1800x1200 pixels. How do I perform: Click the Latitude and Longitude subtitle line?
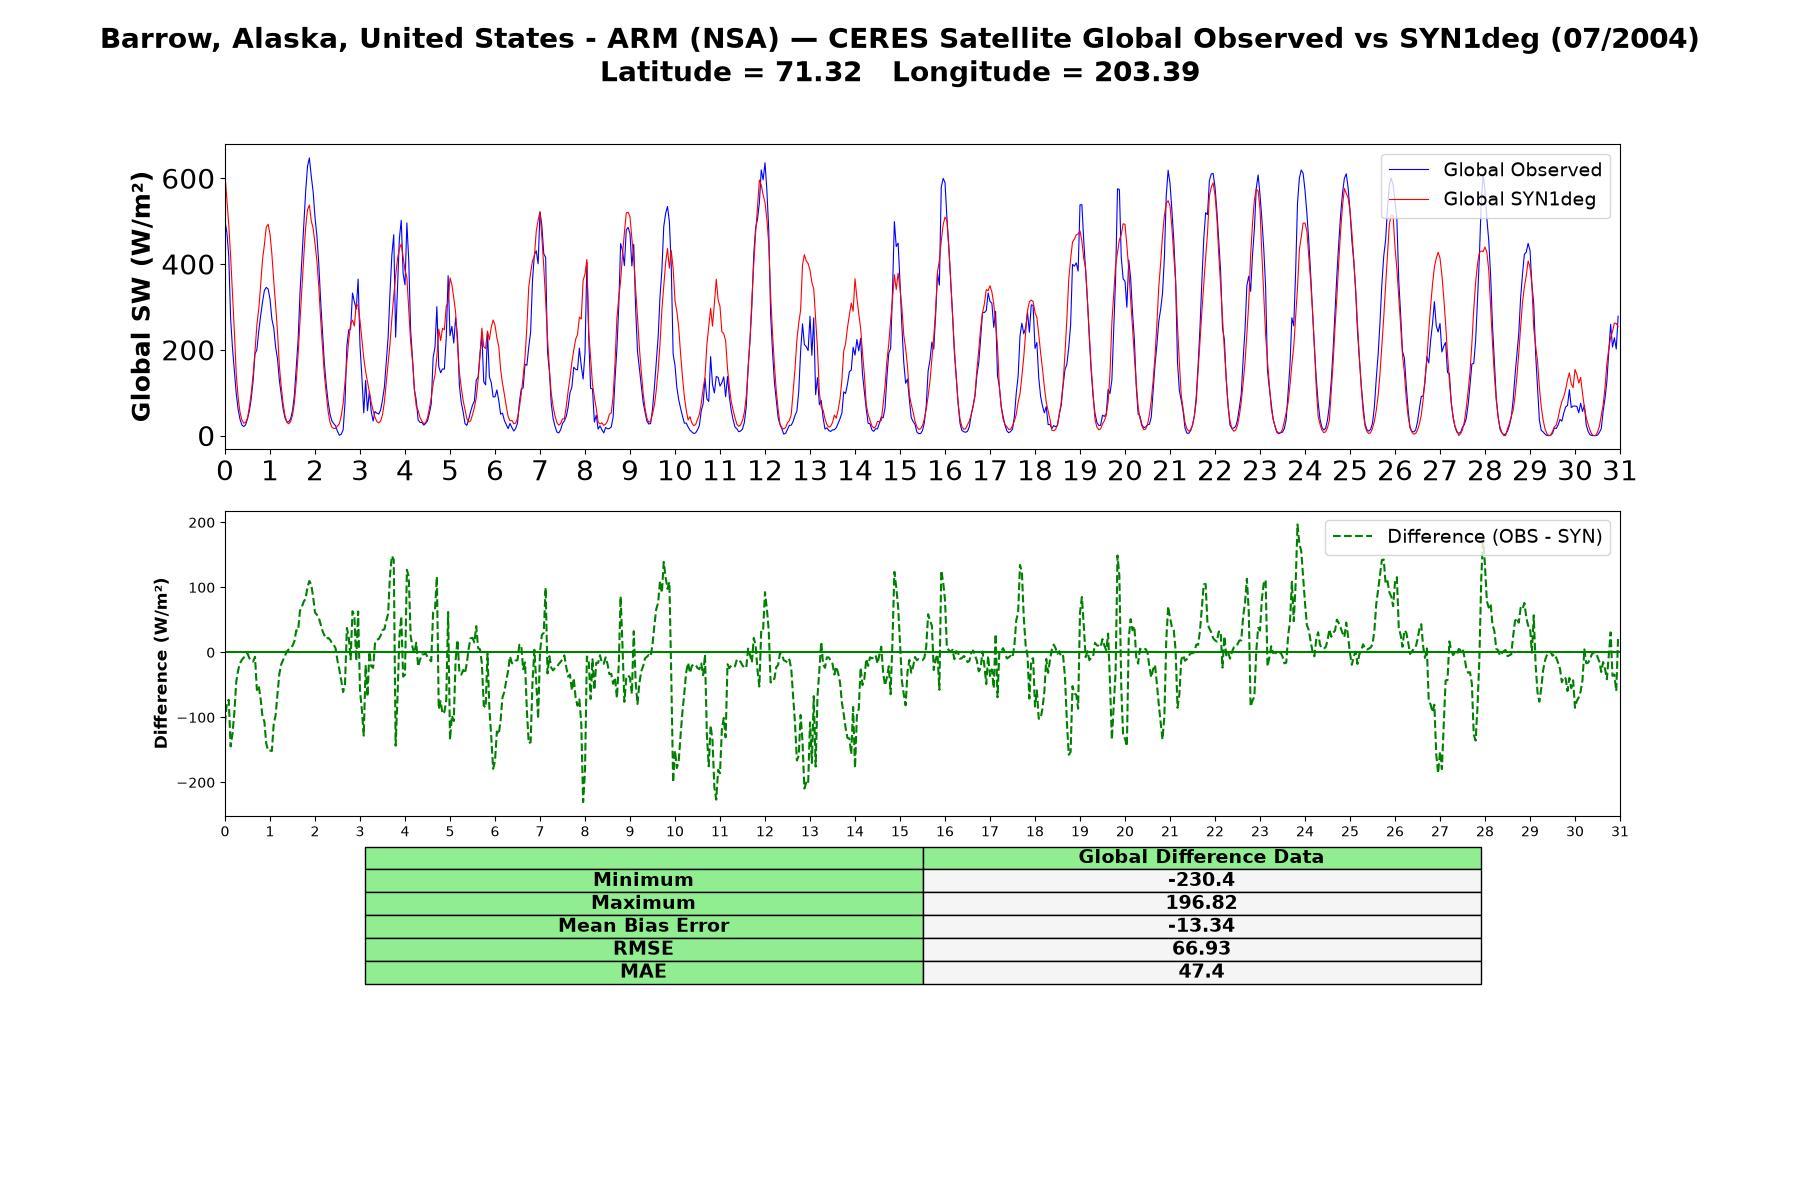point(900,73)
